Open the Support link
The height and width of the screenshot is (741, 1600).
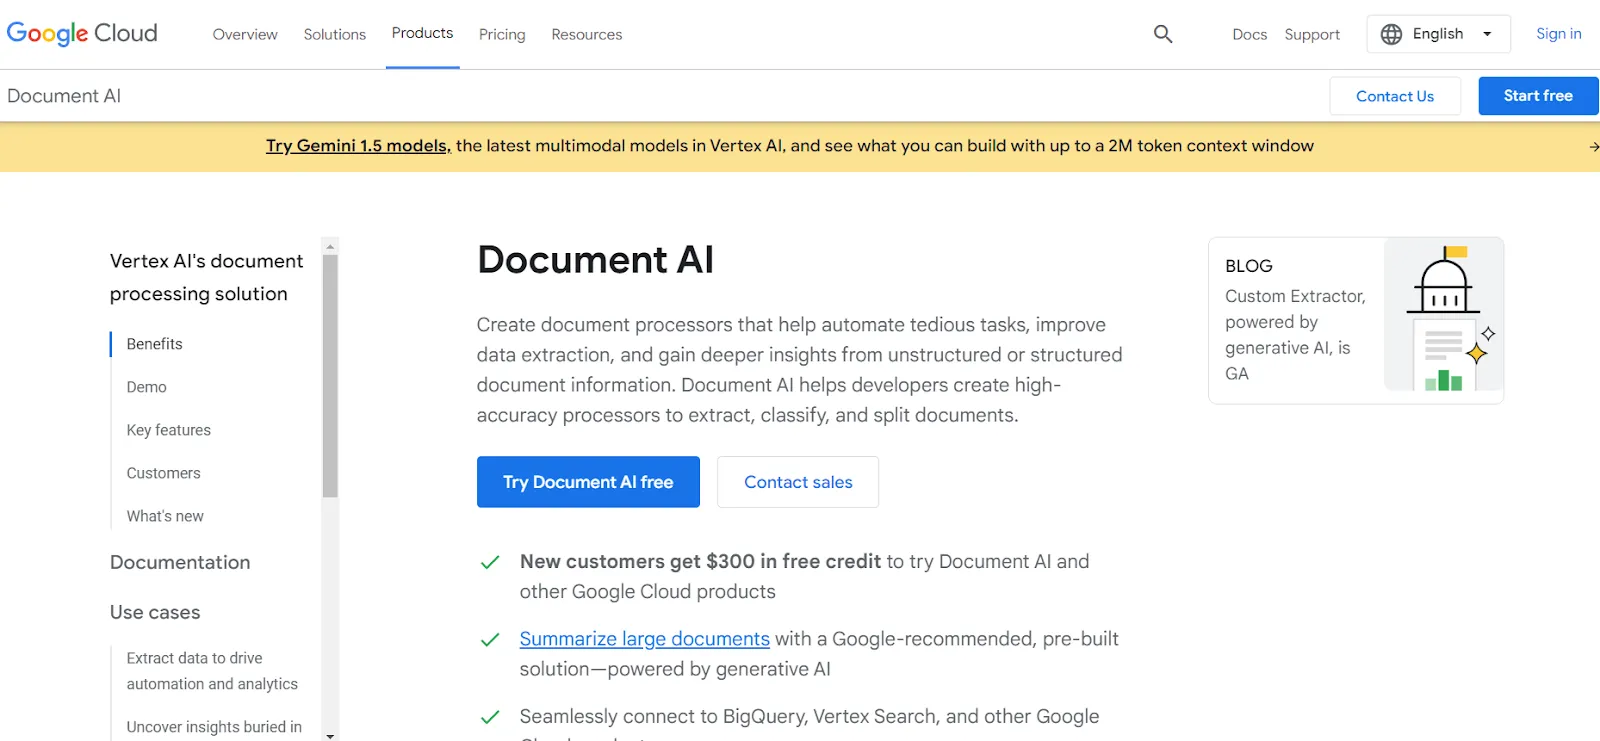coord(1312,34)
